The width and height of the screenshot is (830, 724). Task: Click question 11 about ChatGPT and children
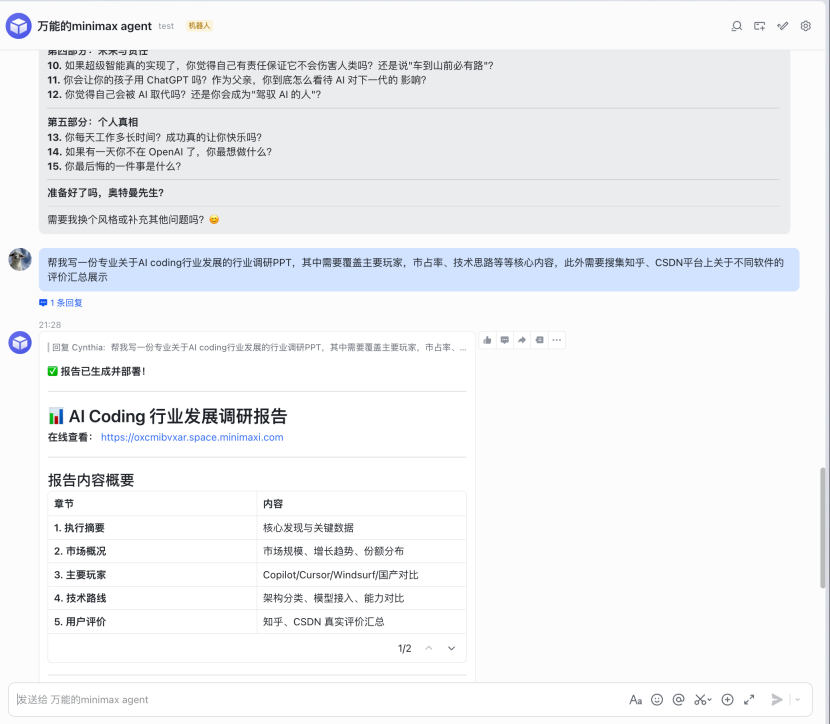click(x=237, y=80)
